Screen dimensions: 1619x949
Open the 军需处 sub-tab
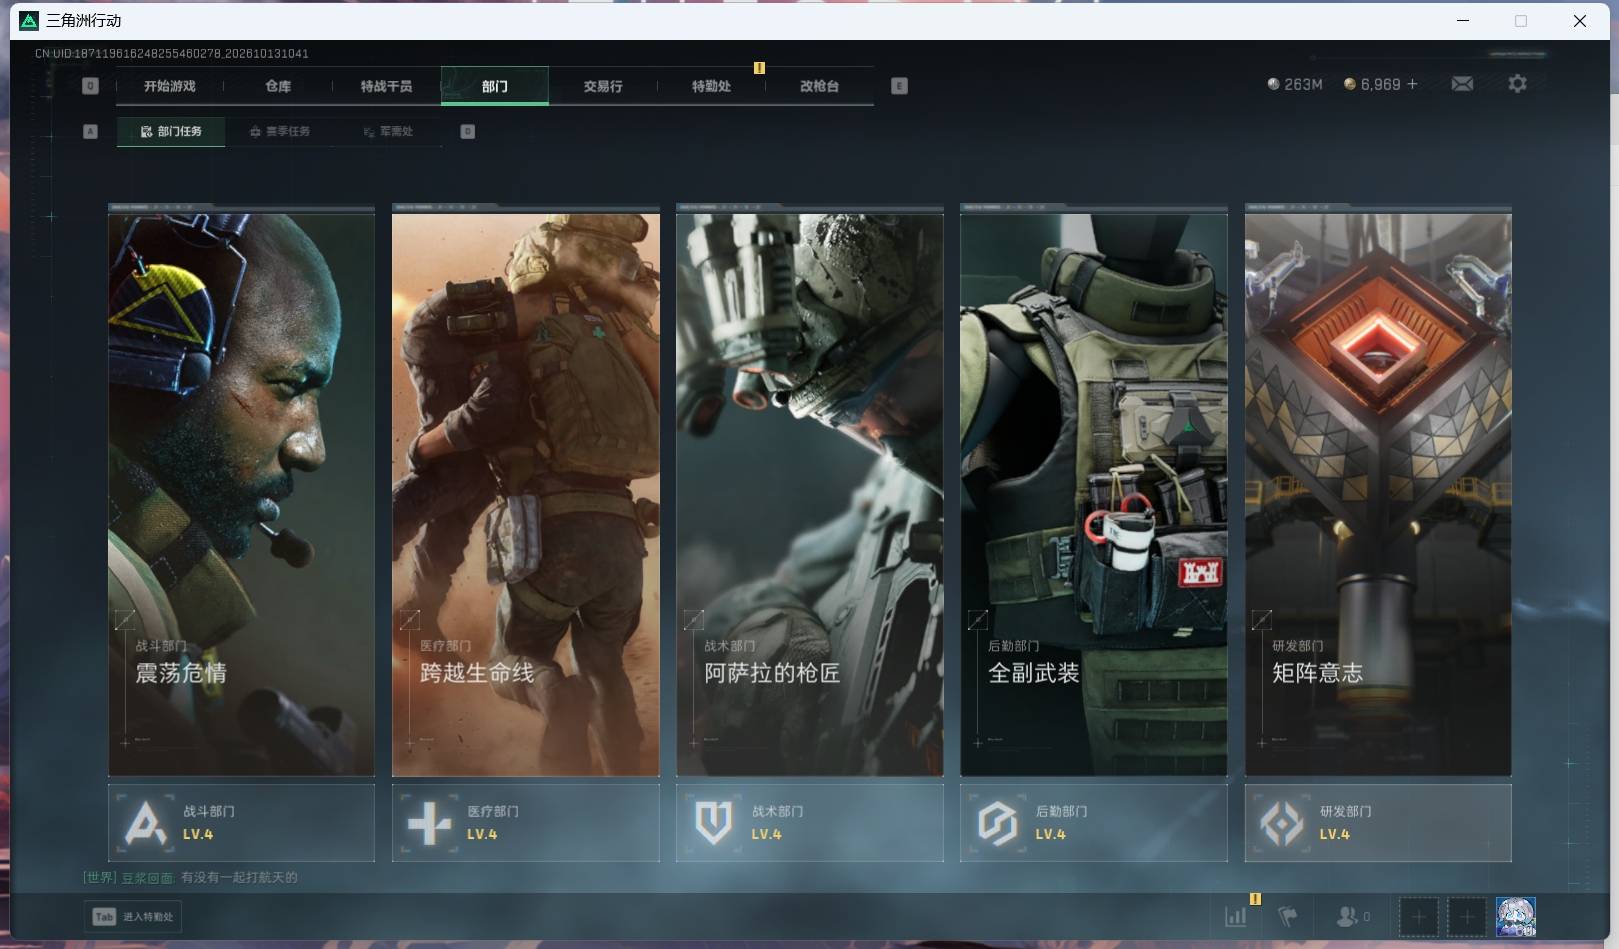click(x=388, y=131)
